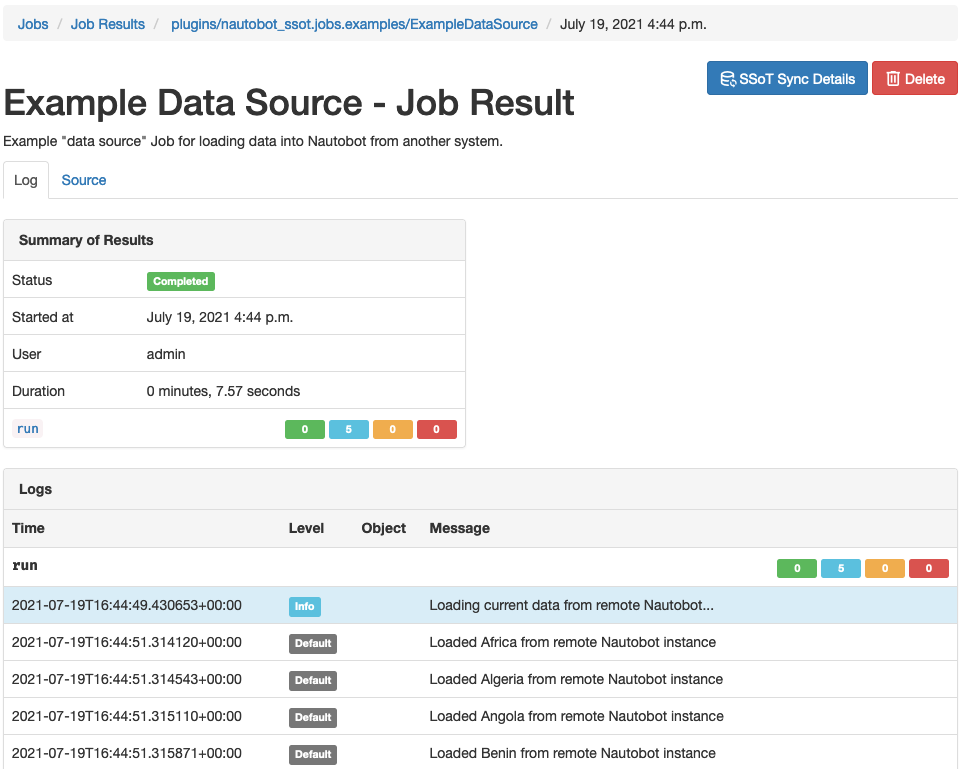Click 'Loading current data from remote Nautobot...' message
Screen dimensions: 973x769
pos(572,605)
